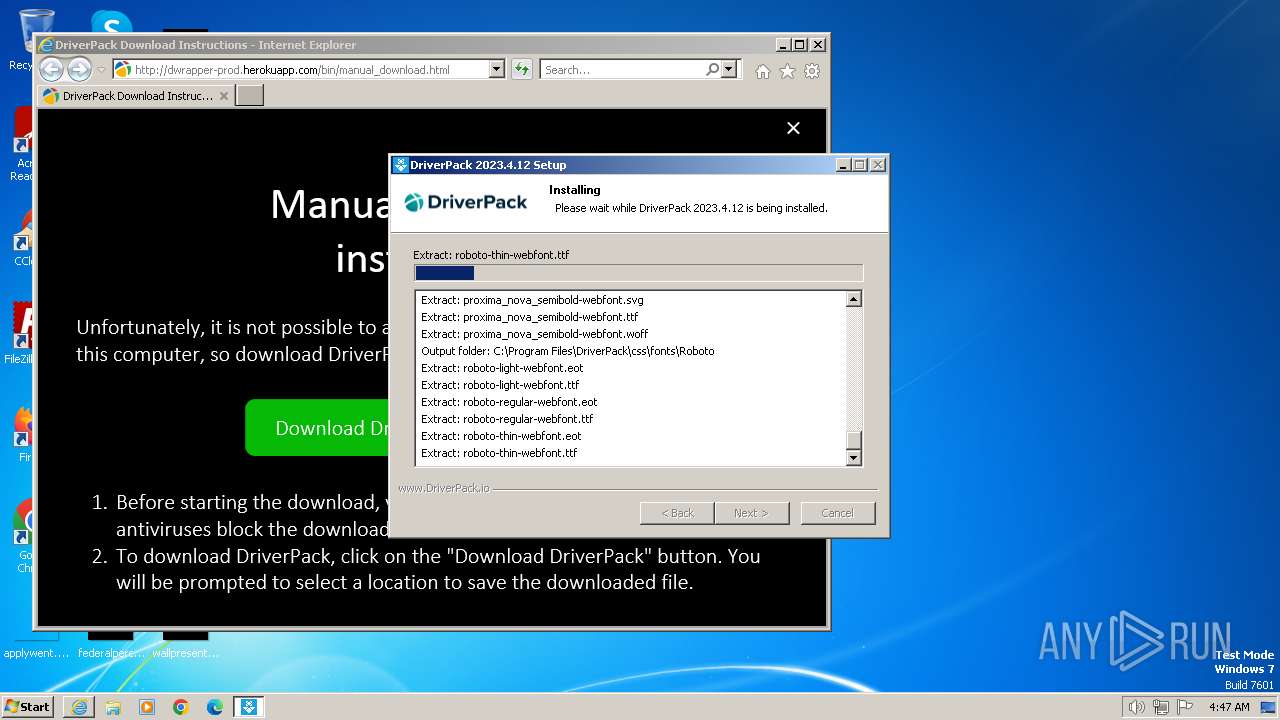
Task: Open Internet Explorer Tools gear
Action: coord(812,71)
